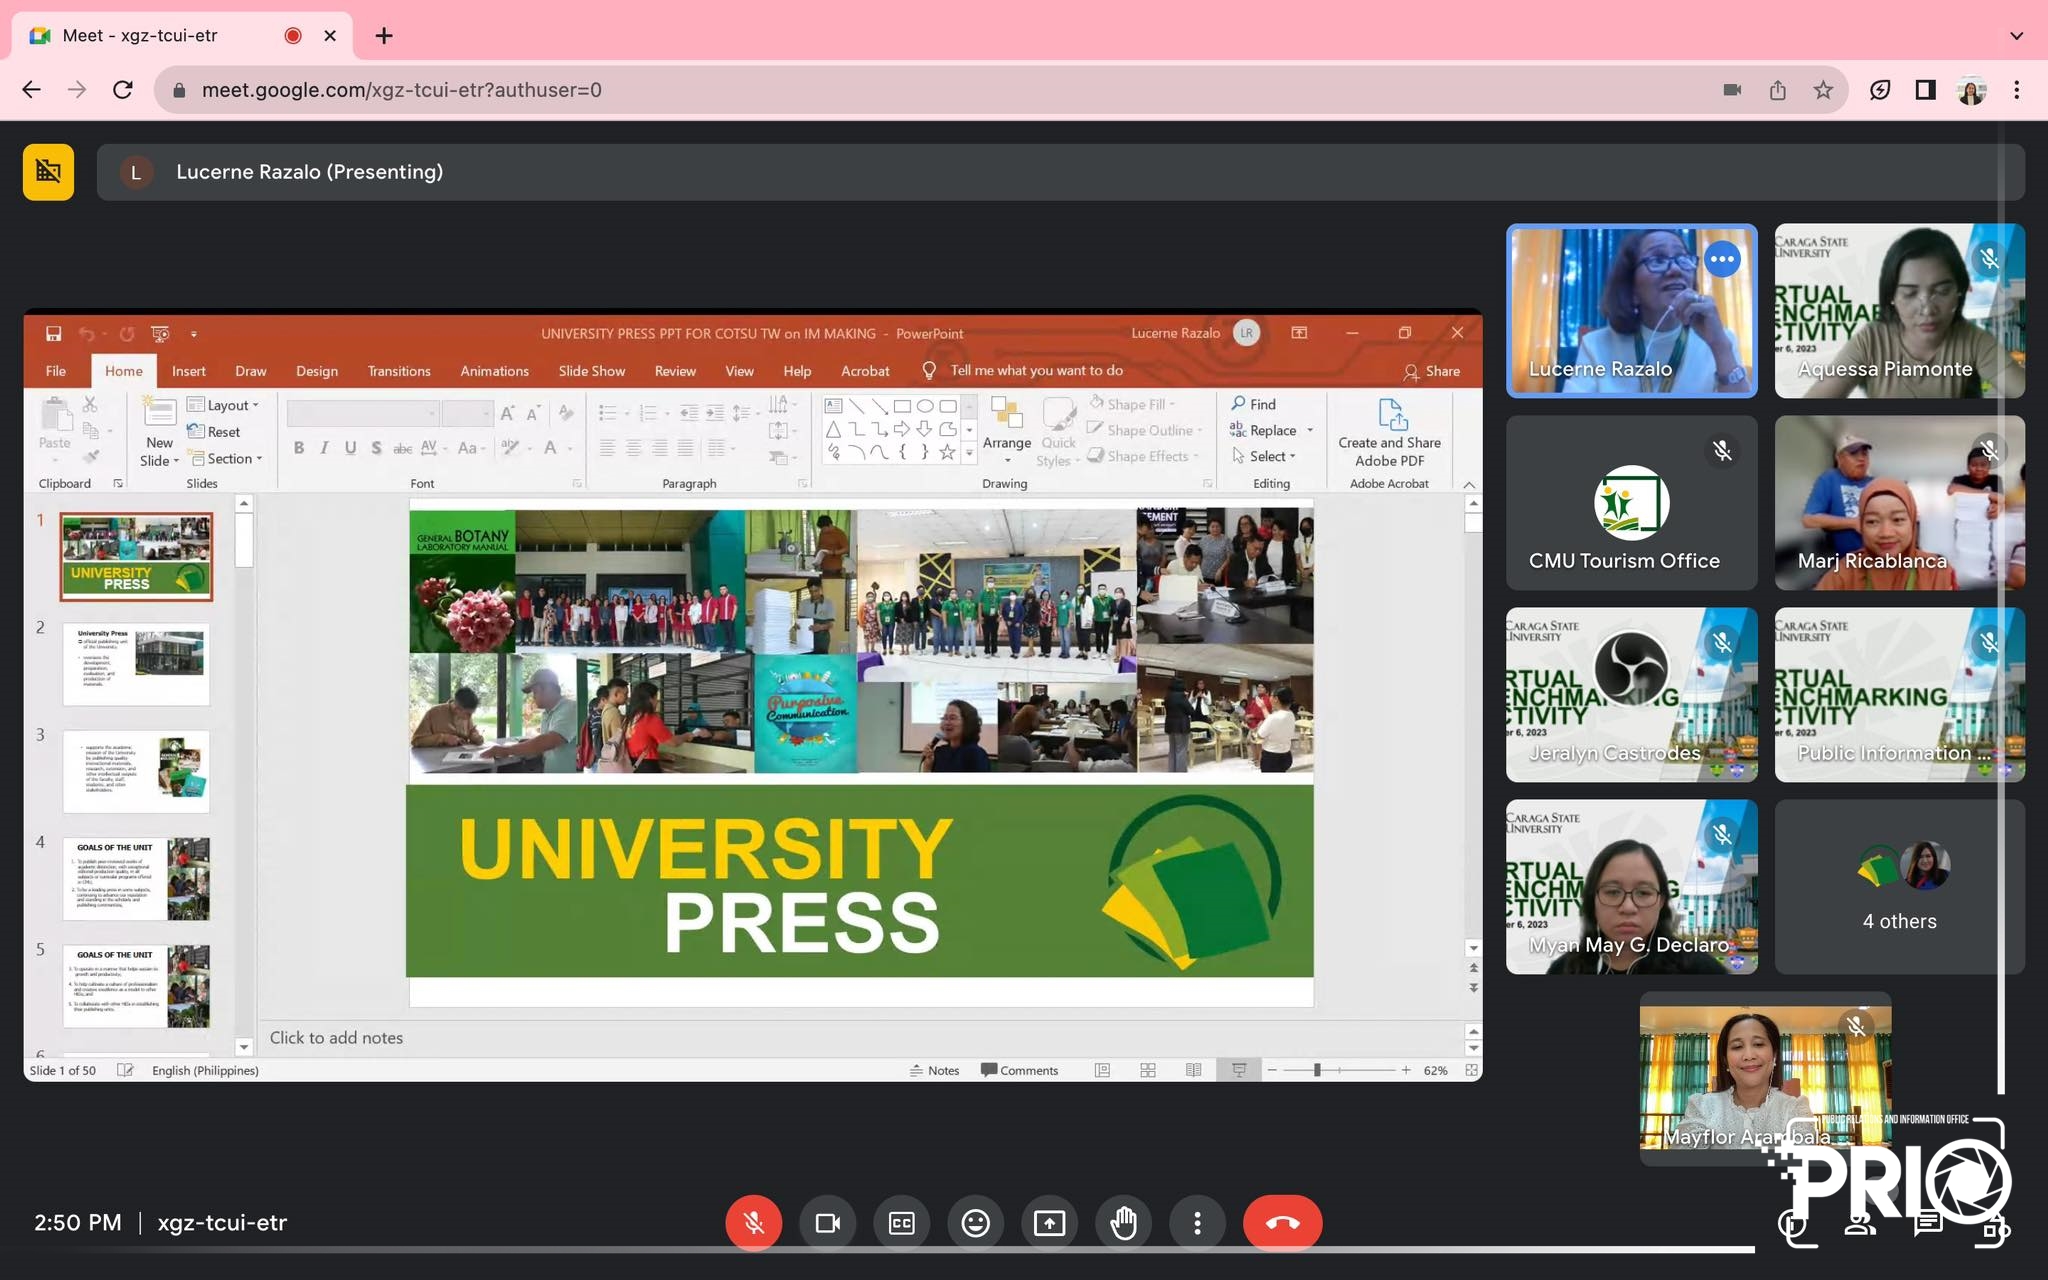Switch to the Transitions ribbon tab

(398, 370)
